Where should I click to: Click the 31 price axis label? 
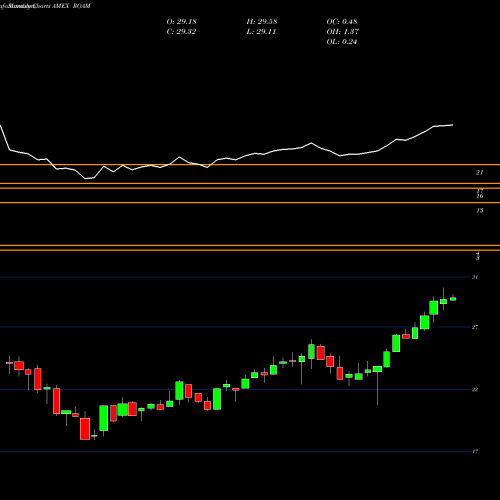coord(475,277)
